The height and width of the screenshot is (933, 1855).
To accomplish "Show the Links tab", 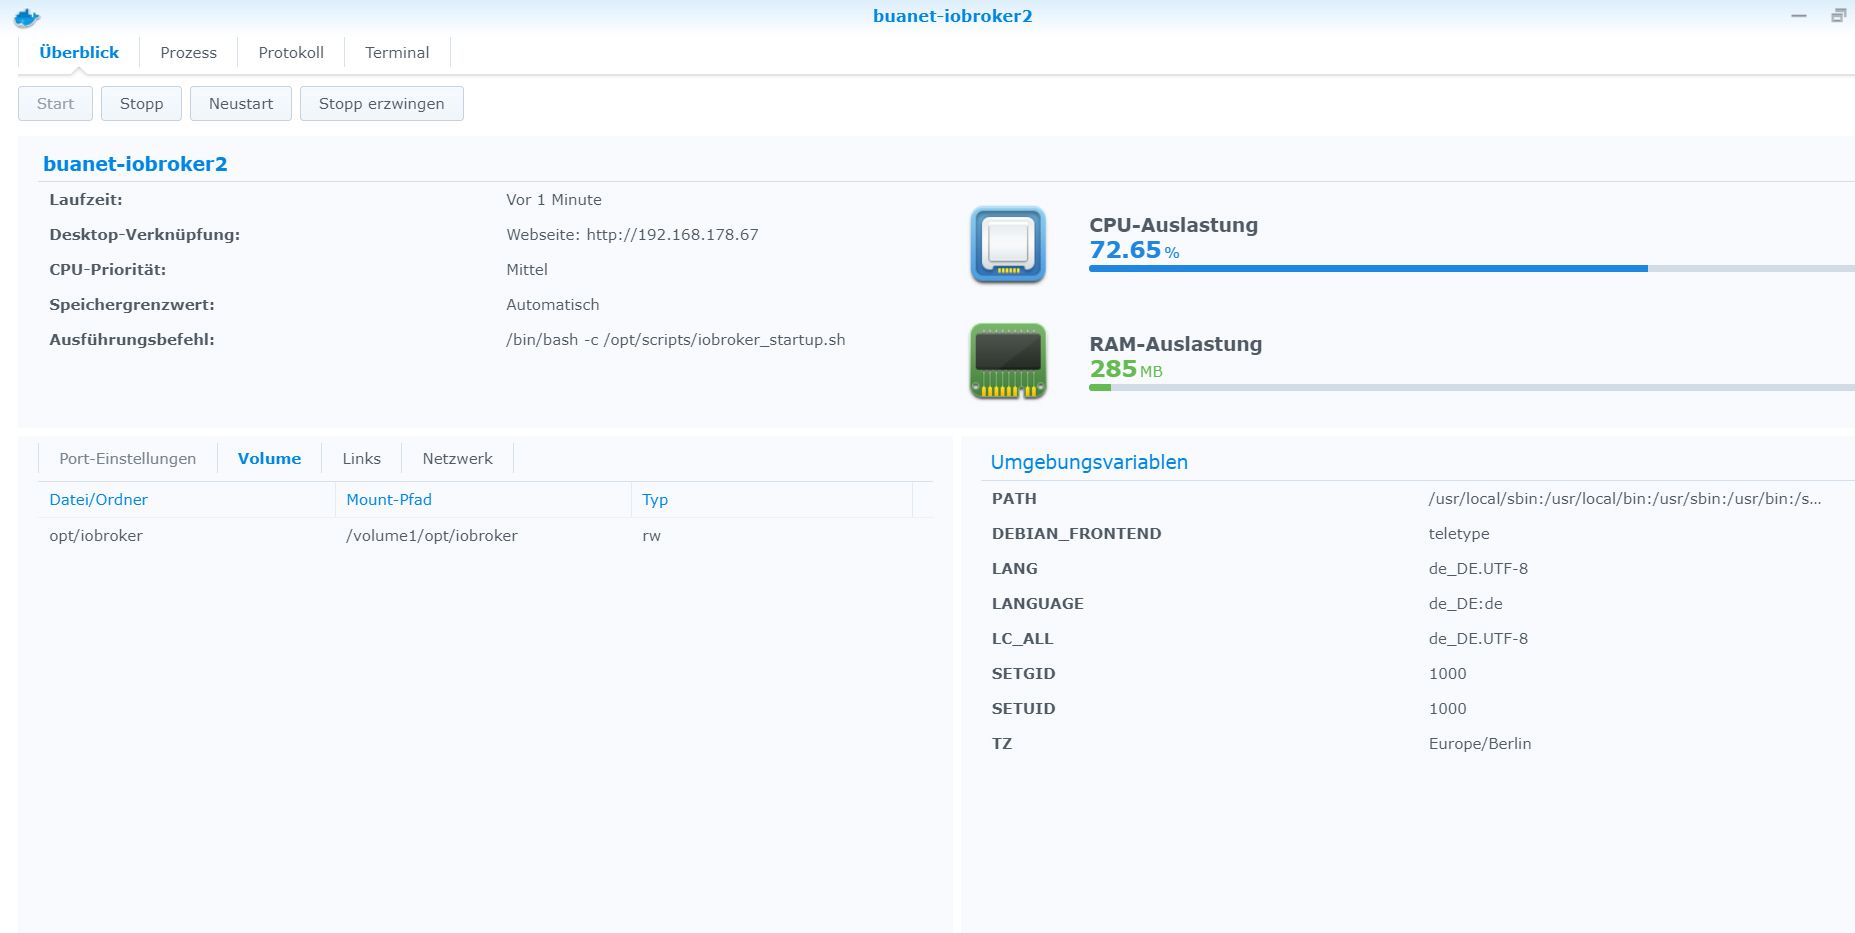I will click(361, 458).
